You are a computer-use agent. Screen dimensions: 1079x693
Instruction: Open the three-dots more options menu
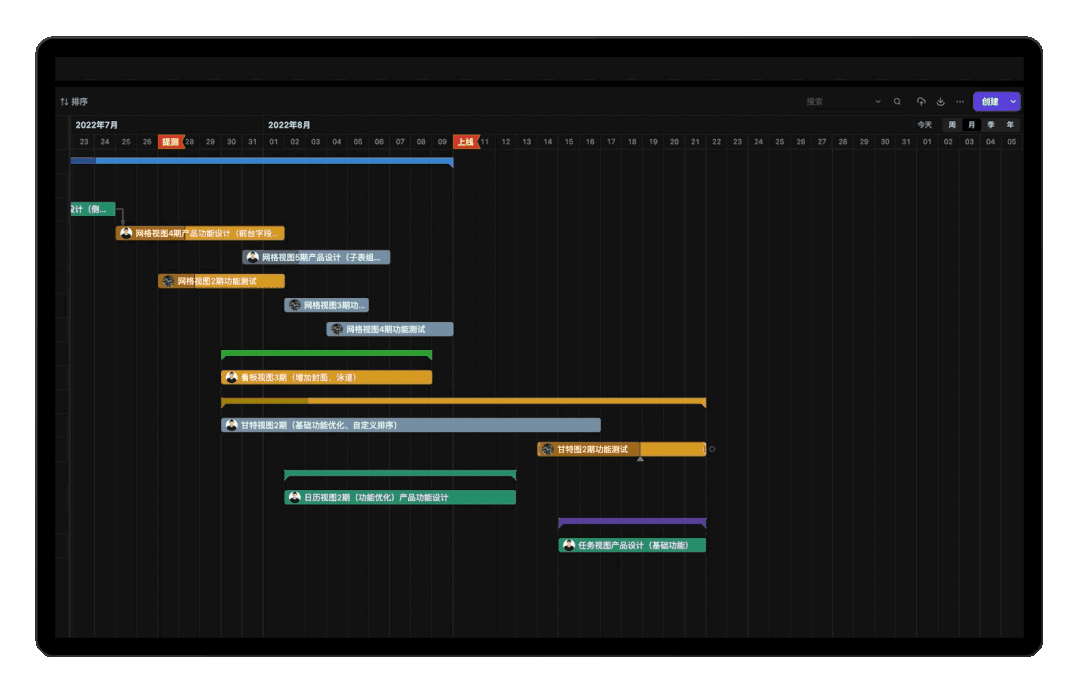click(960, 102)
